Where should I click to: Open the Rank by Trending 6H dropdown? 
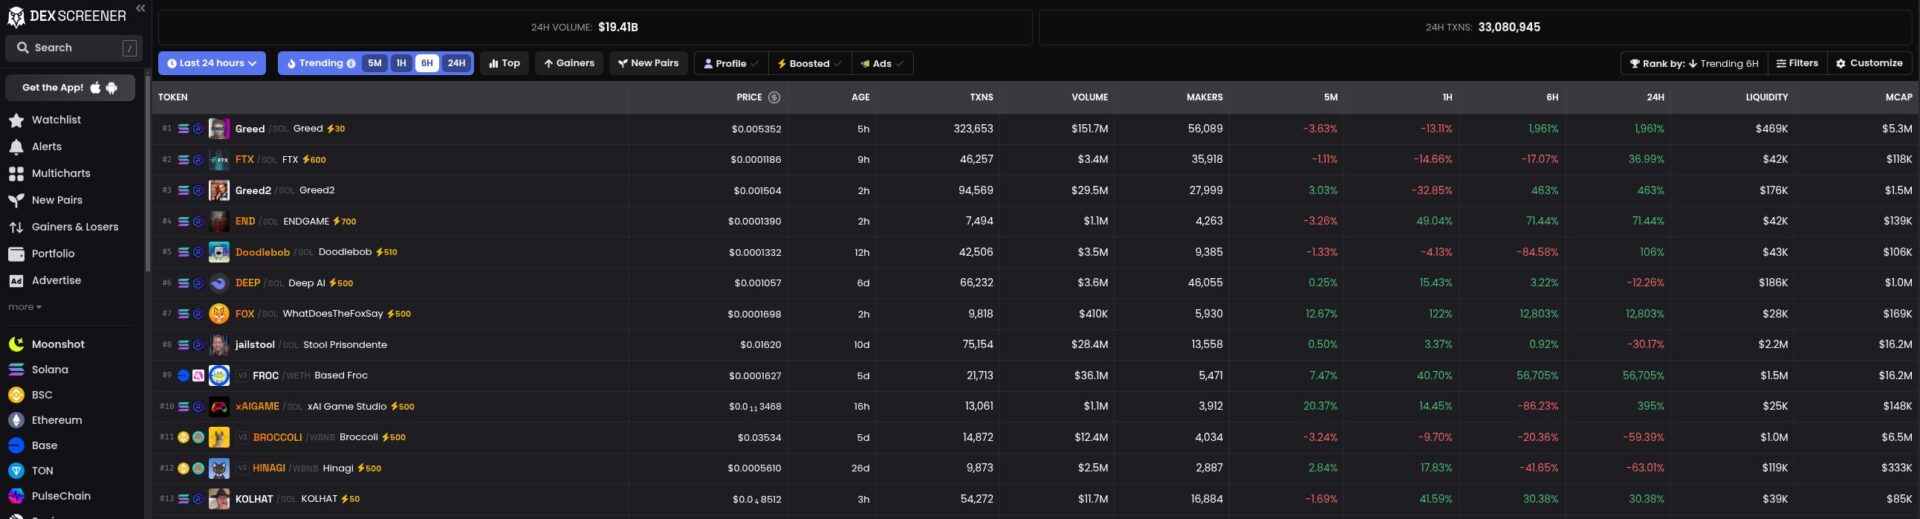click(x=1694, y=63)
